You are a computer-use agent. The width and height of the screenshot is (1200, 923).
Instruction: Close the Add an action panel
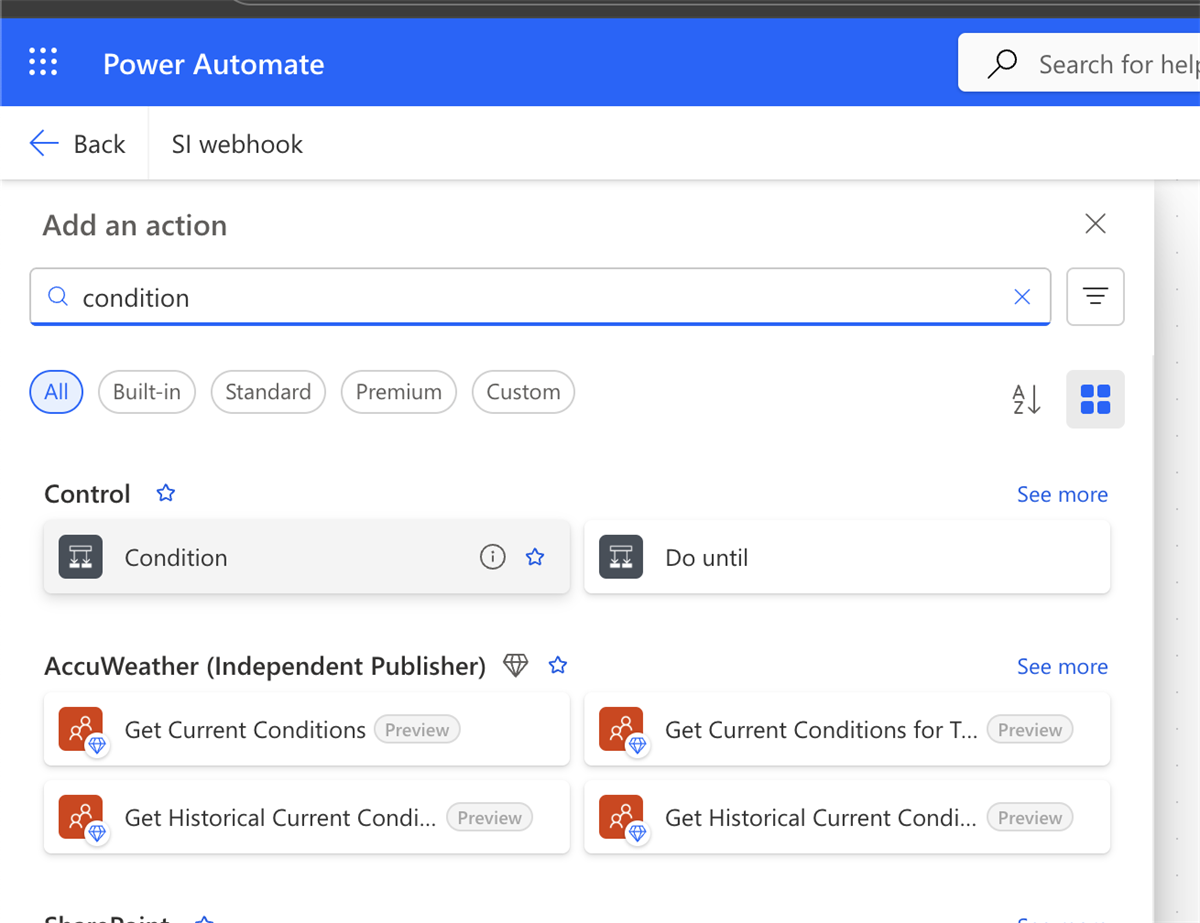[1095, 224]
